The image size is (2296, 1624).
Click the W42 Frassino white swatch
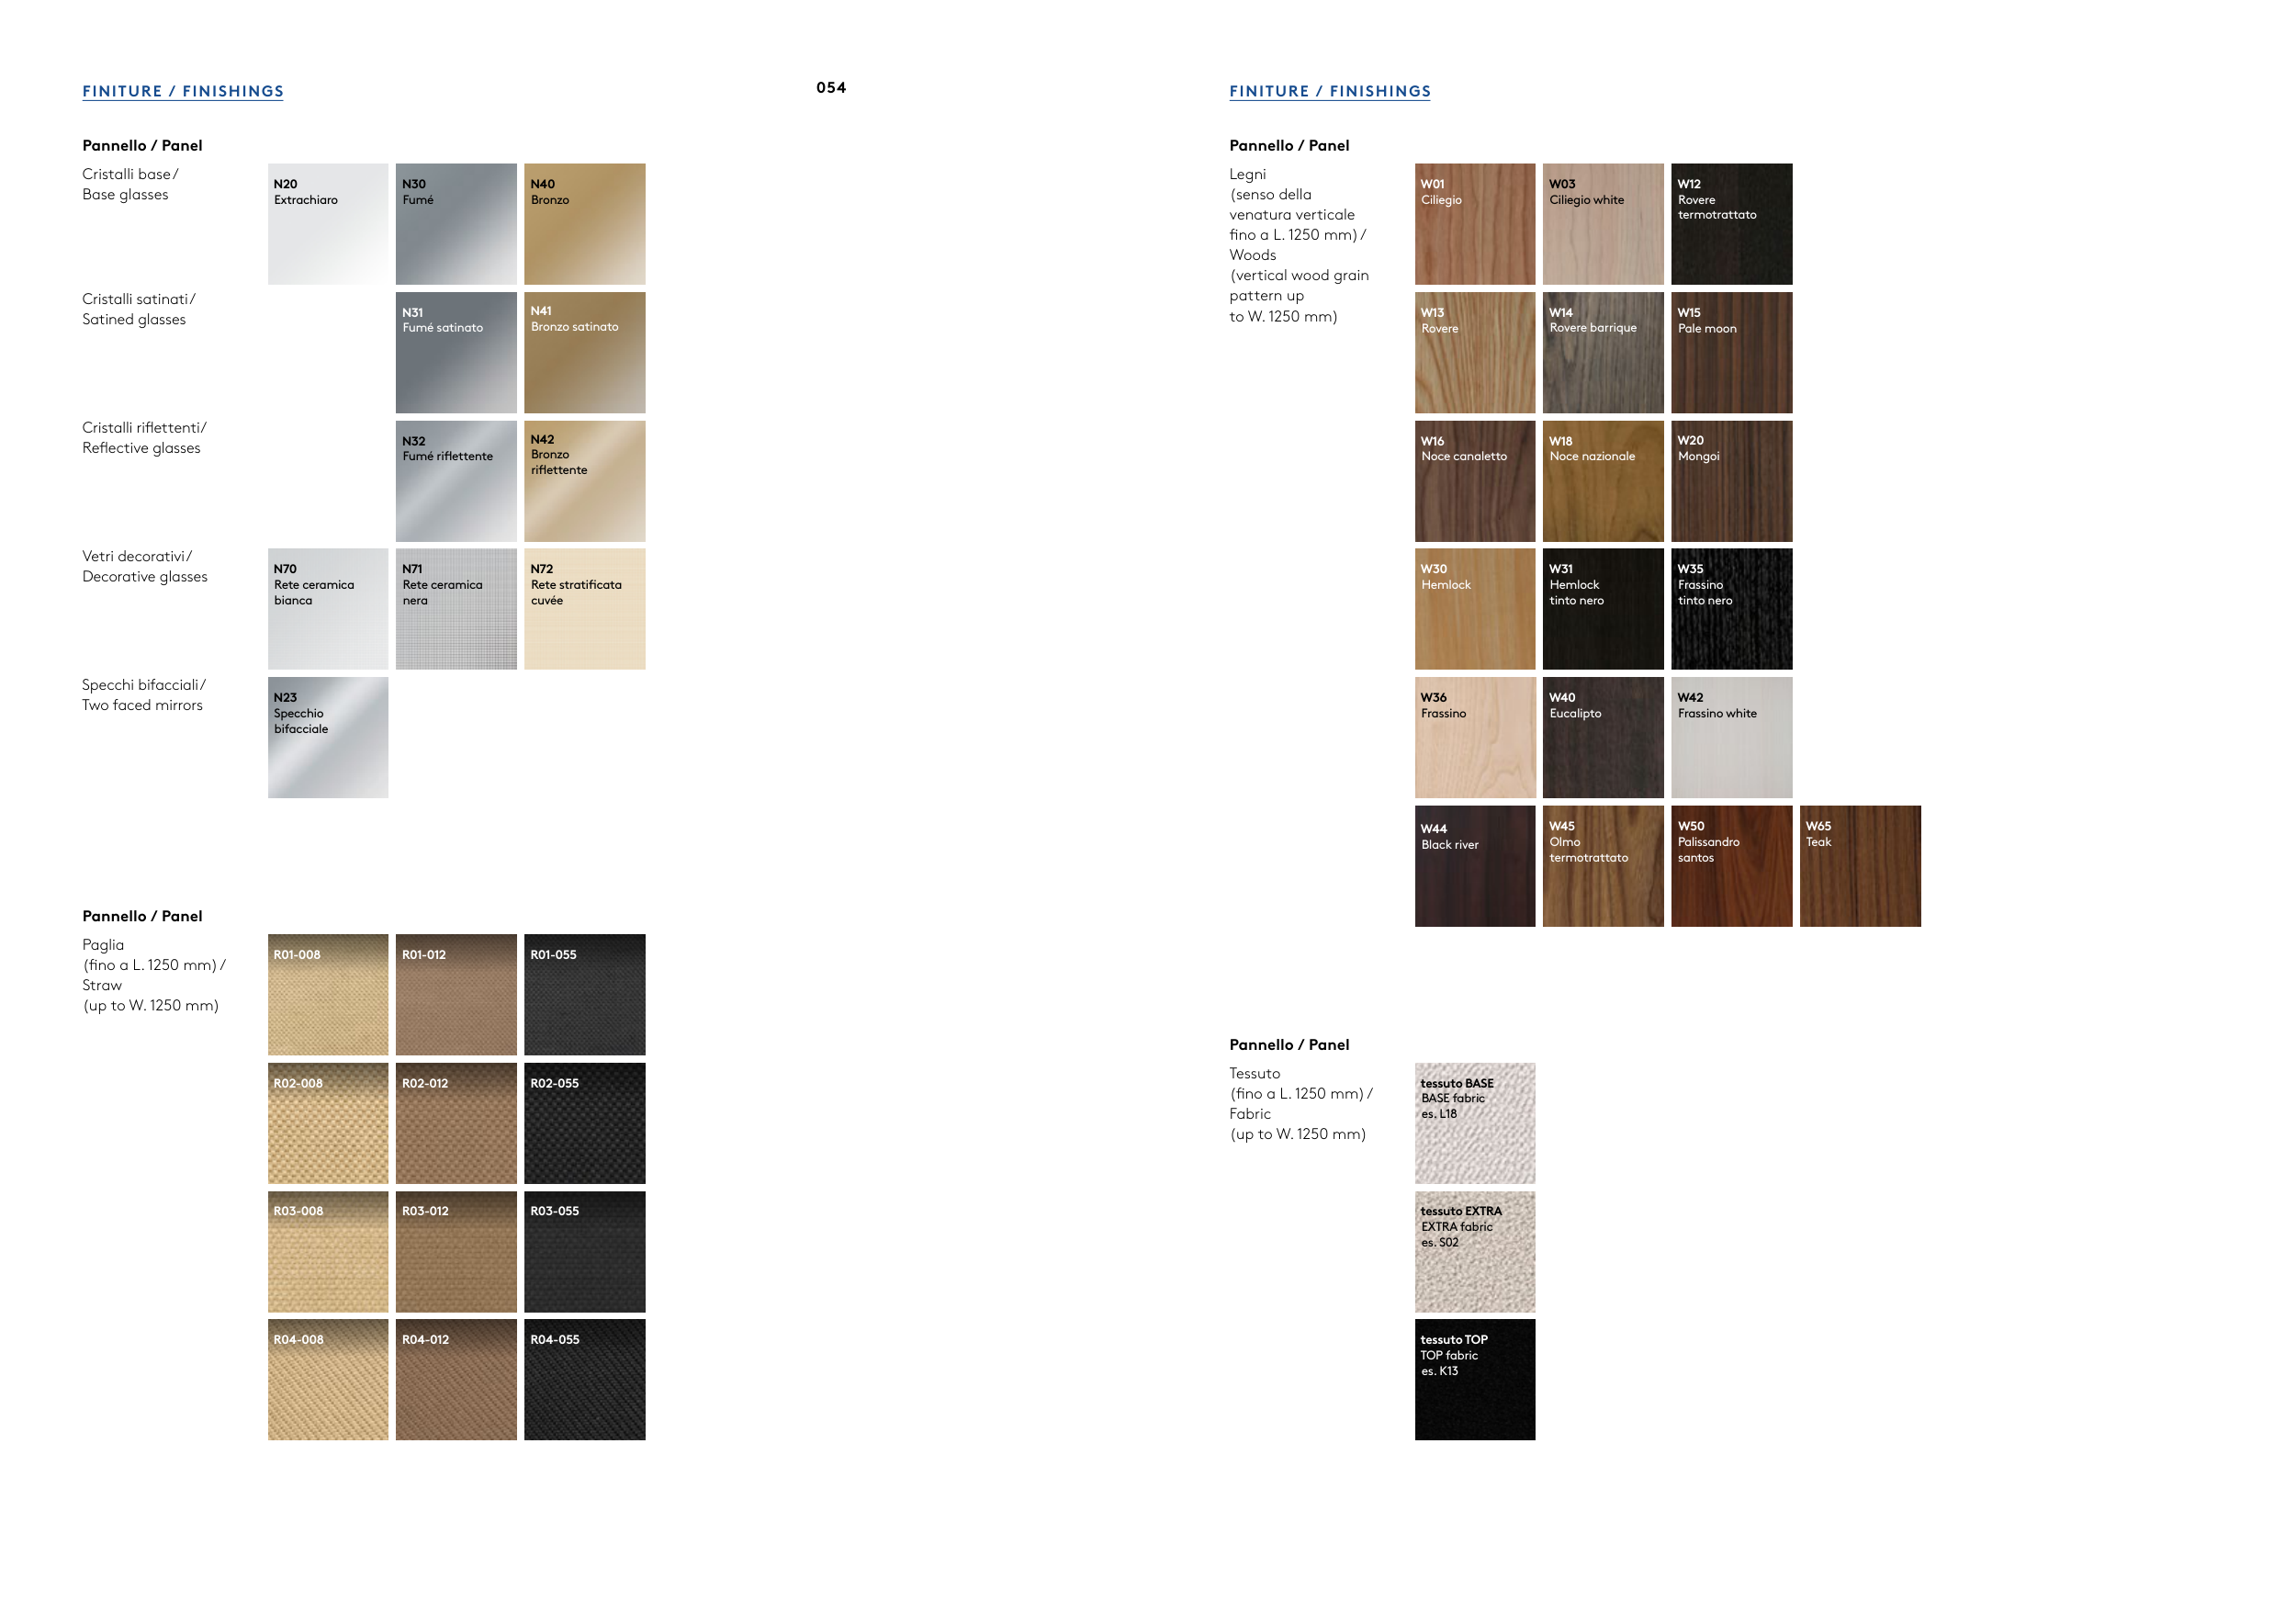pos(1731,738)
